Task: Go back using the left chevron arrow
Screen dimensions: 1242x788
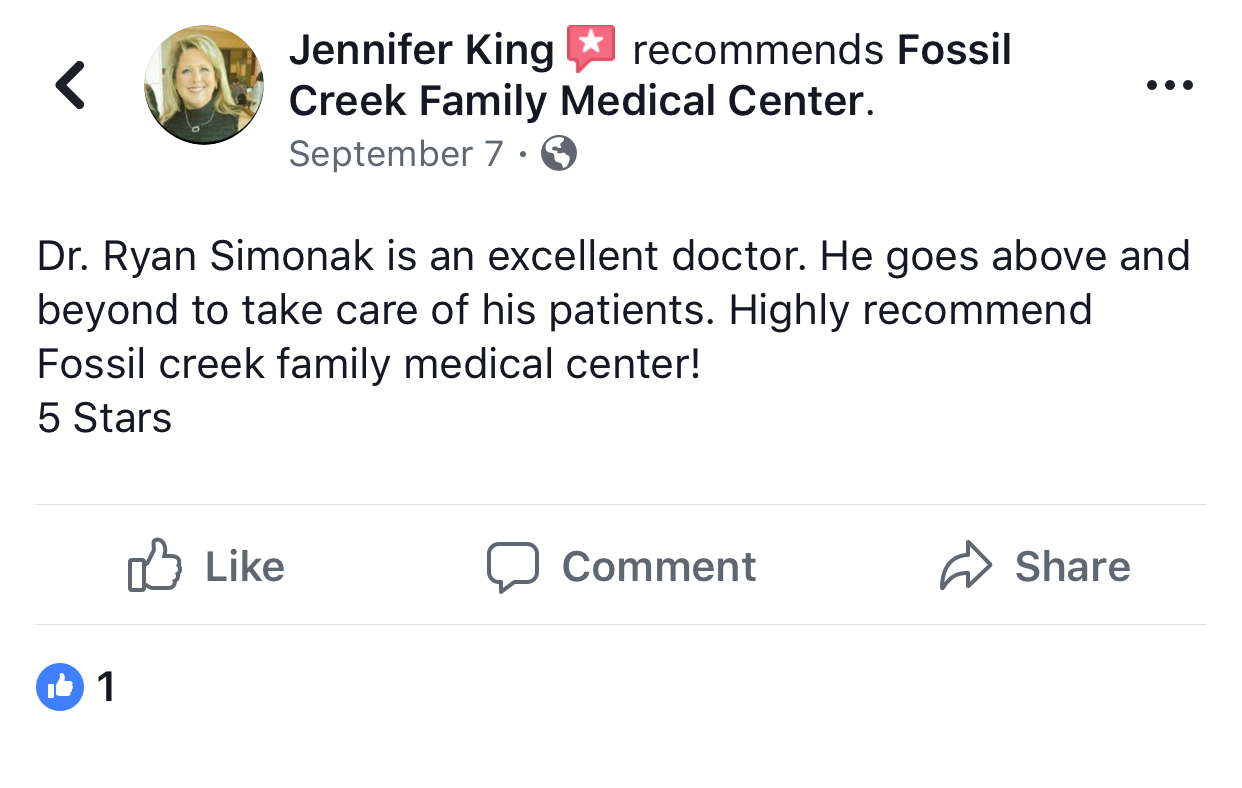Action: (71, 85)
